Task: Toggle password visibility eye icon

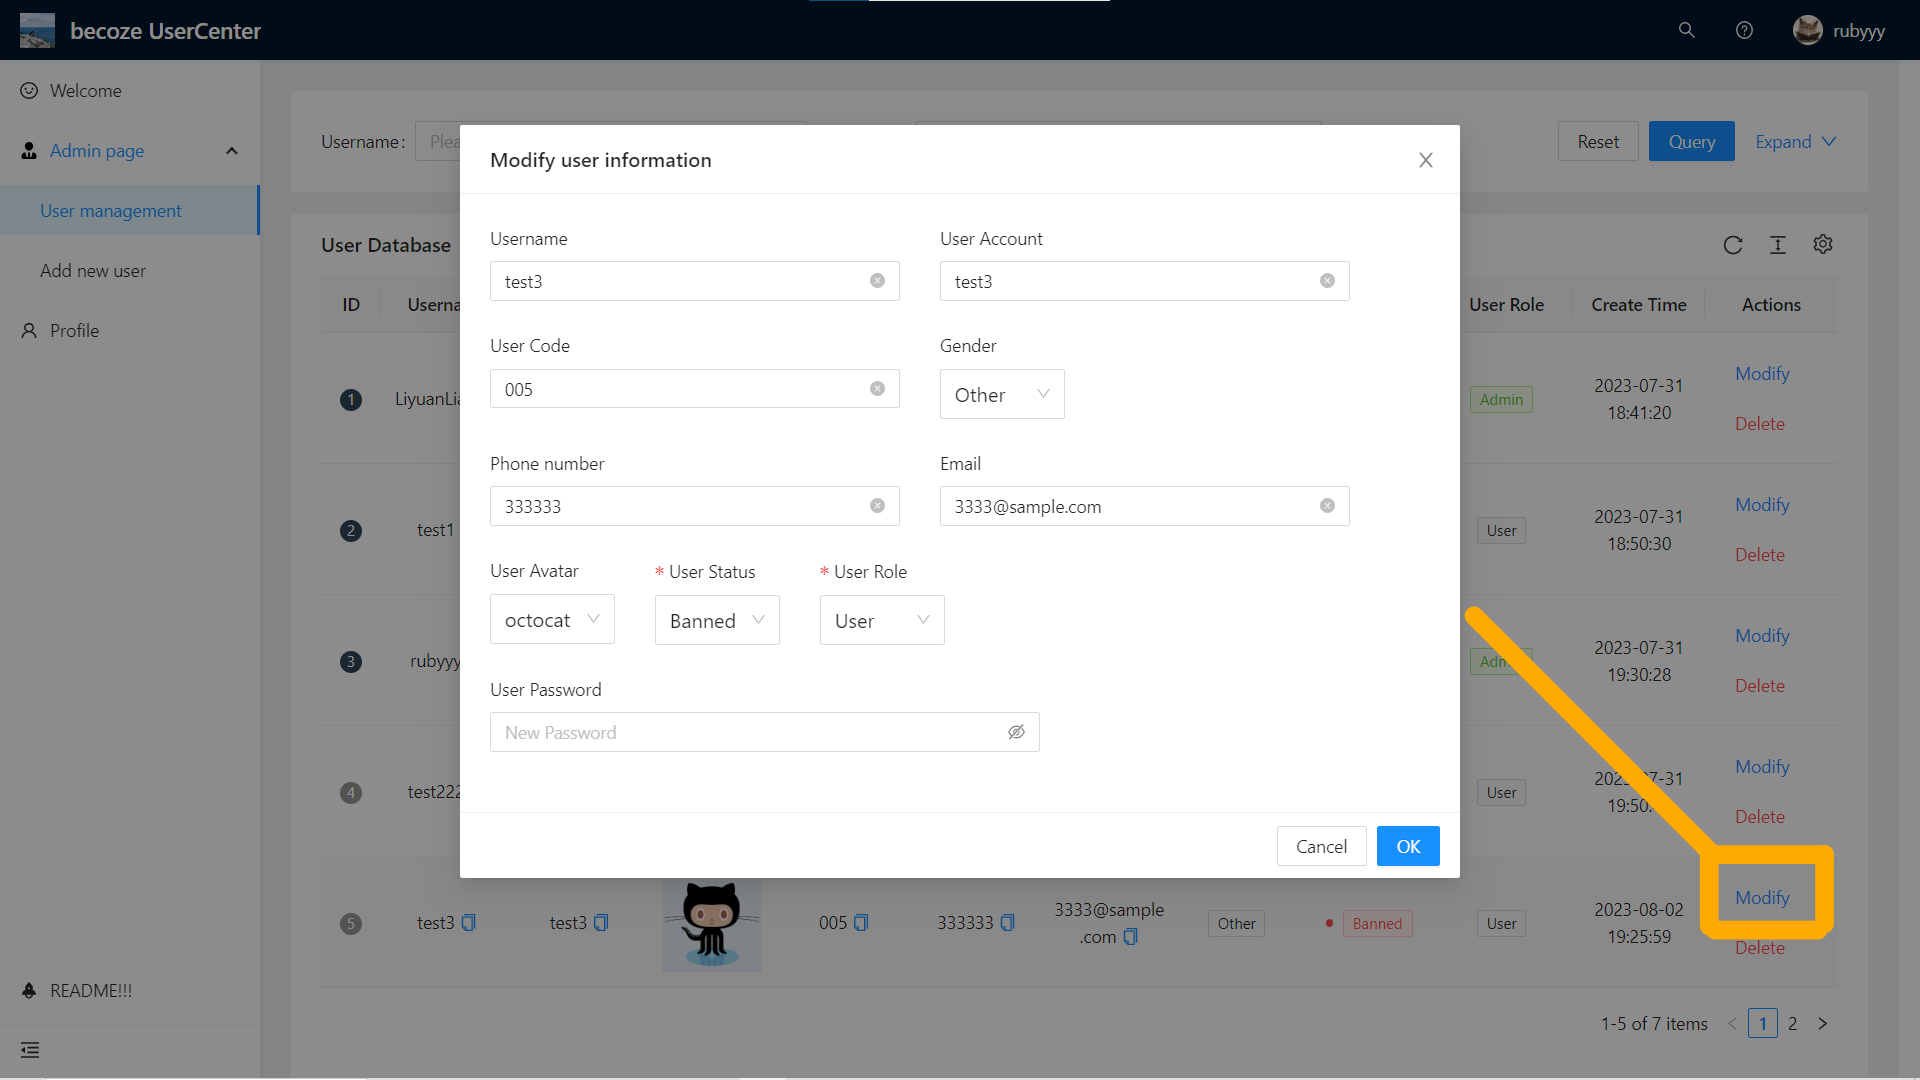Action: click(1016, 732)
